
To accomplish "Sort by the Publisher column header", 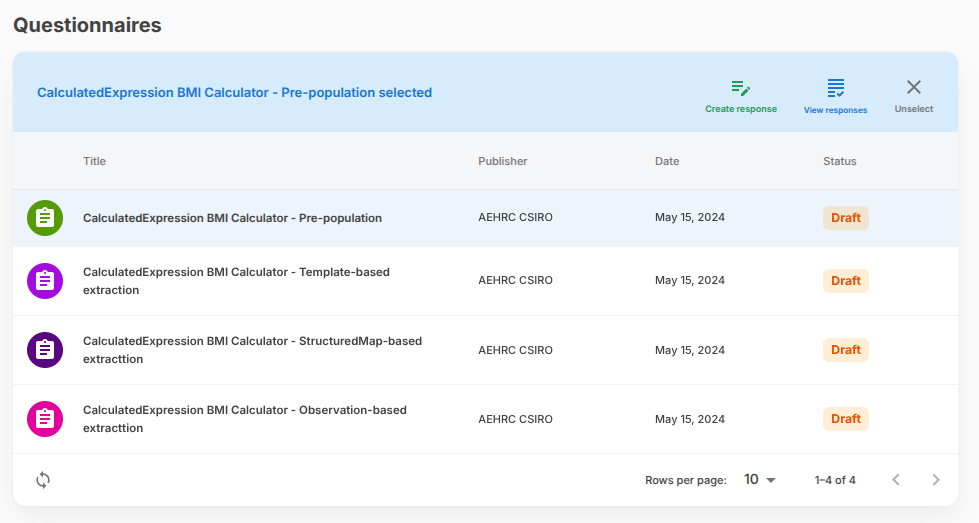I will click(x=502, y=161).
